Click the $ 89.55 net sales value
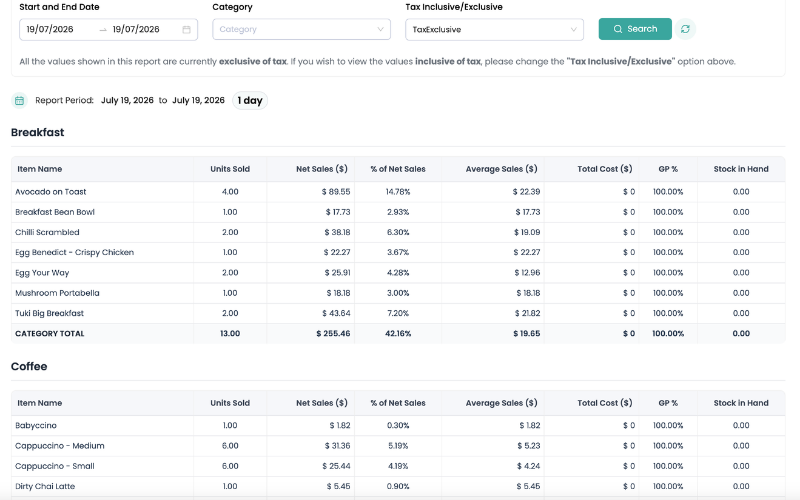Screen dimensions: 800x500 point(336,192)
